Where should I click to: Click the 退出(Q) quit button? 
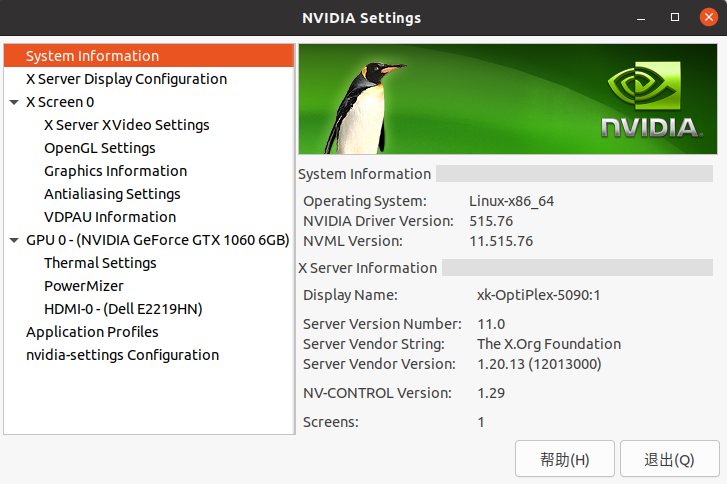tap(669, 460)
